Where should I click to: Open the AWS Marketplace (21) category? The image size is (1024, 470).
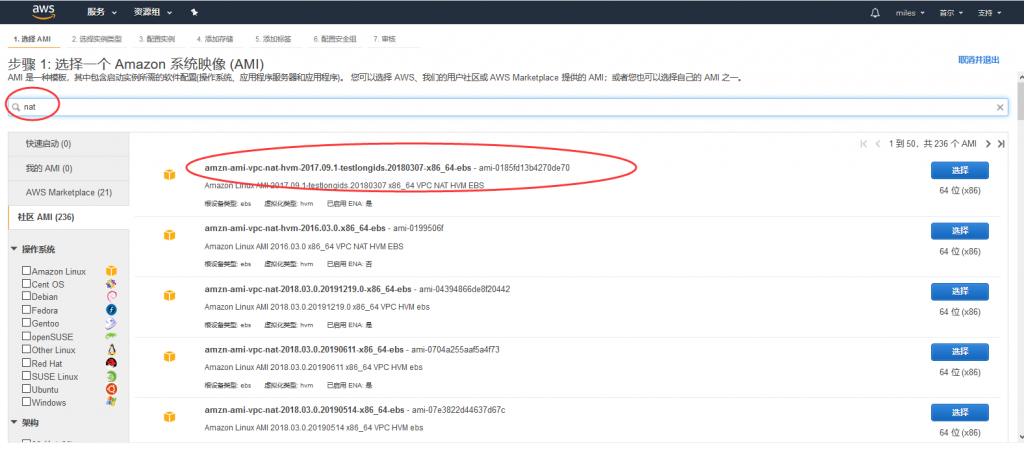69,193
